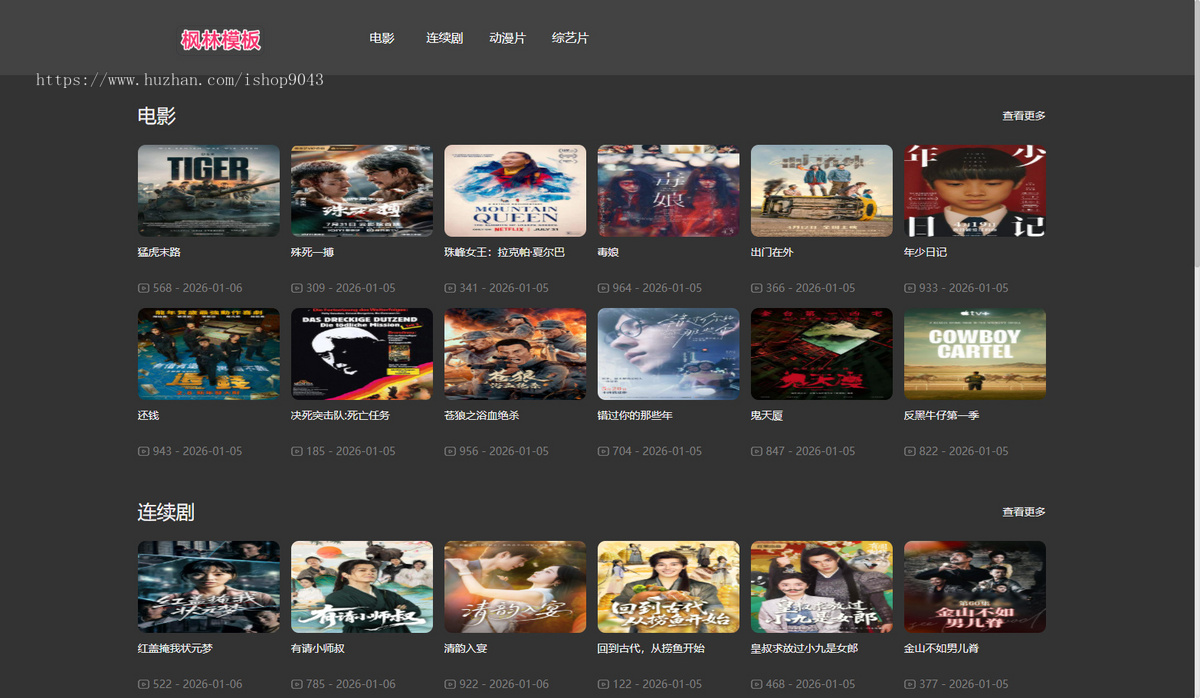Open the 鬼天厦 poster thumbnail
This screenshot has height=698, width=1200.
pos(822,354)
